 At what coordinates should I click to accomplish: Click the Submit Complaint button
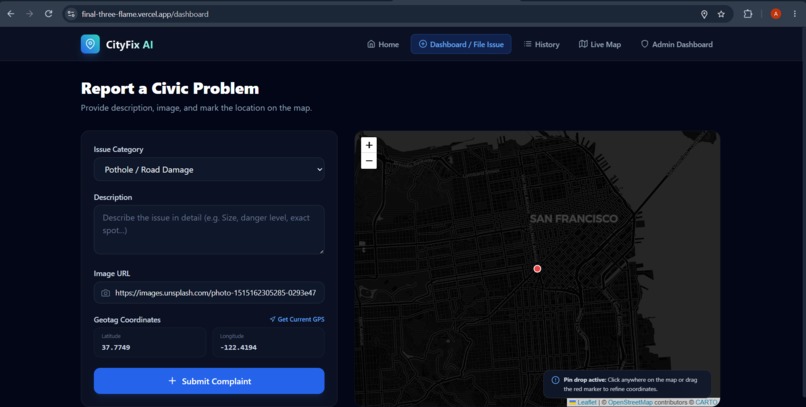pyautogui.click(x=209, y=381)
